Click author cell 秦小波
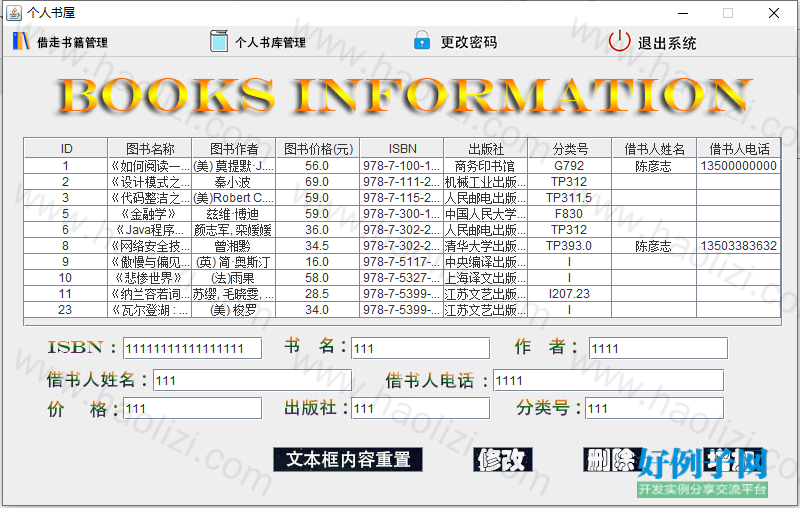 pyautogui.click(x=234, y=182)
